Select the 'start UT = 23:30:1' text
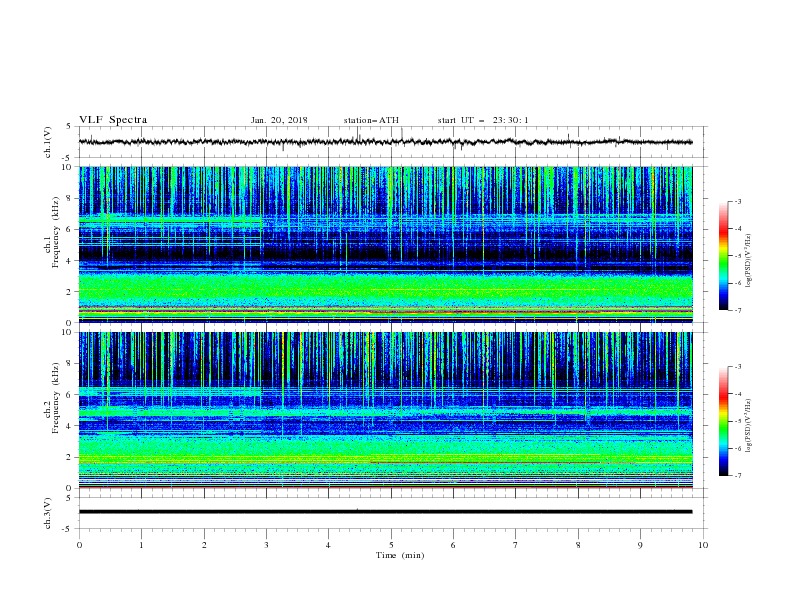This screenshot has height=612, width=792. pyautogui.click(x=483, y=120)
